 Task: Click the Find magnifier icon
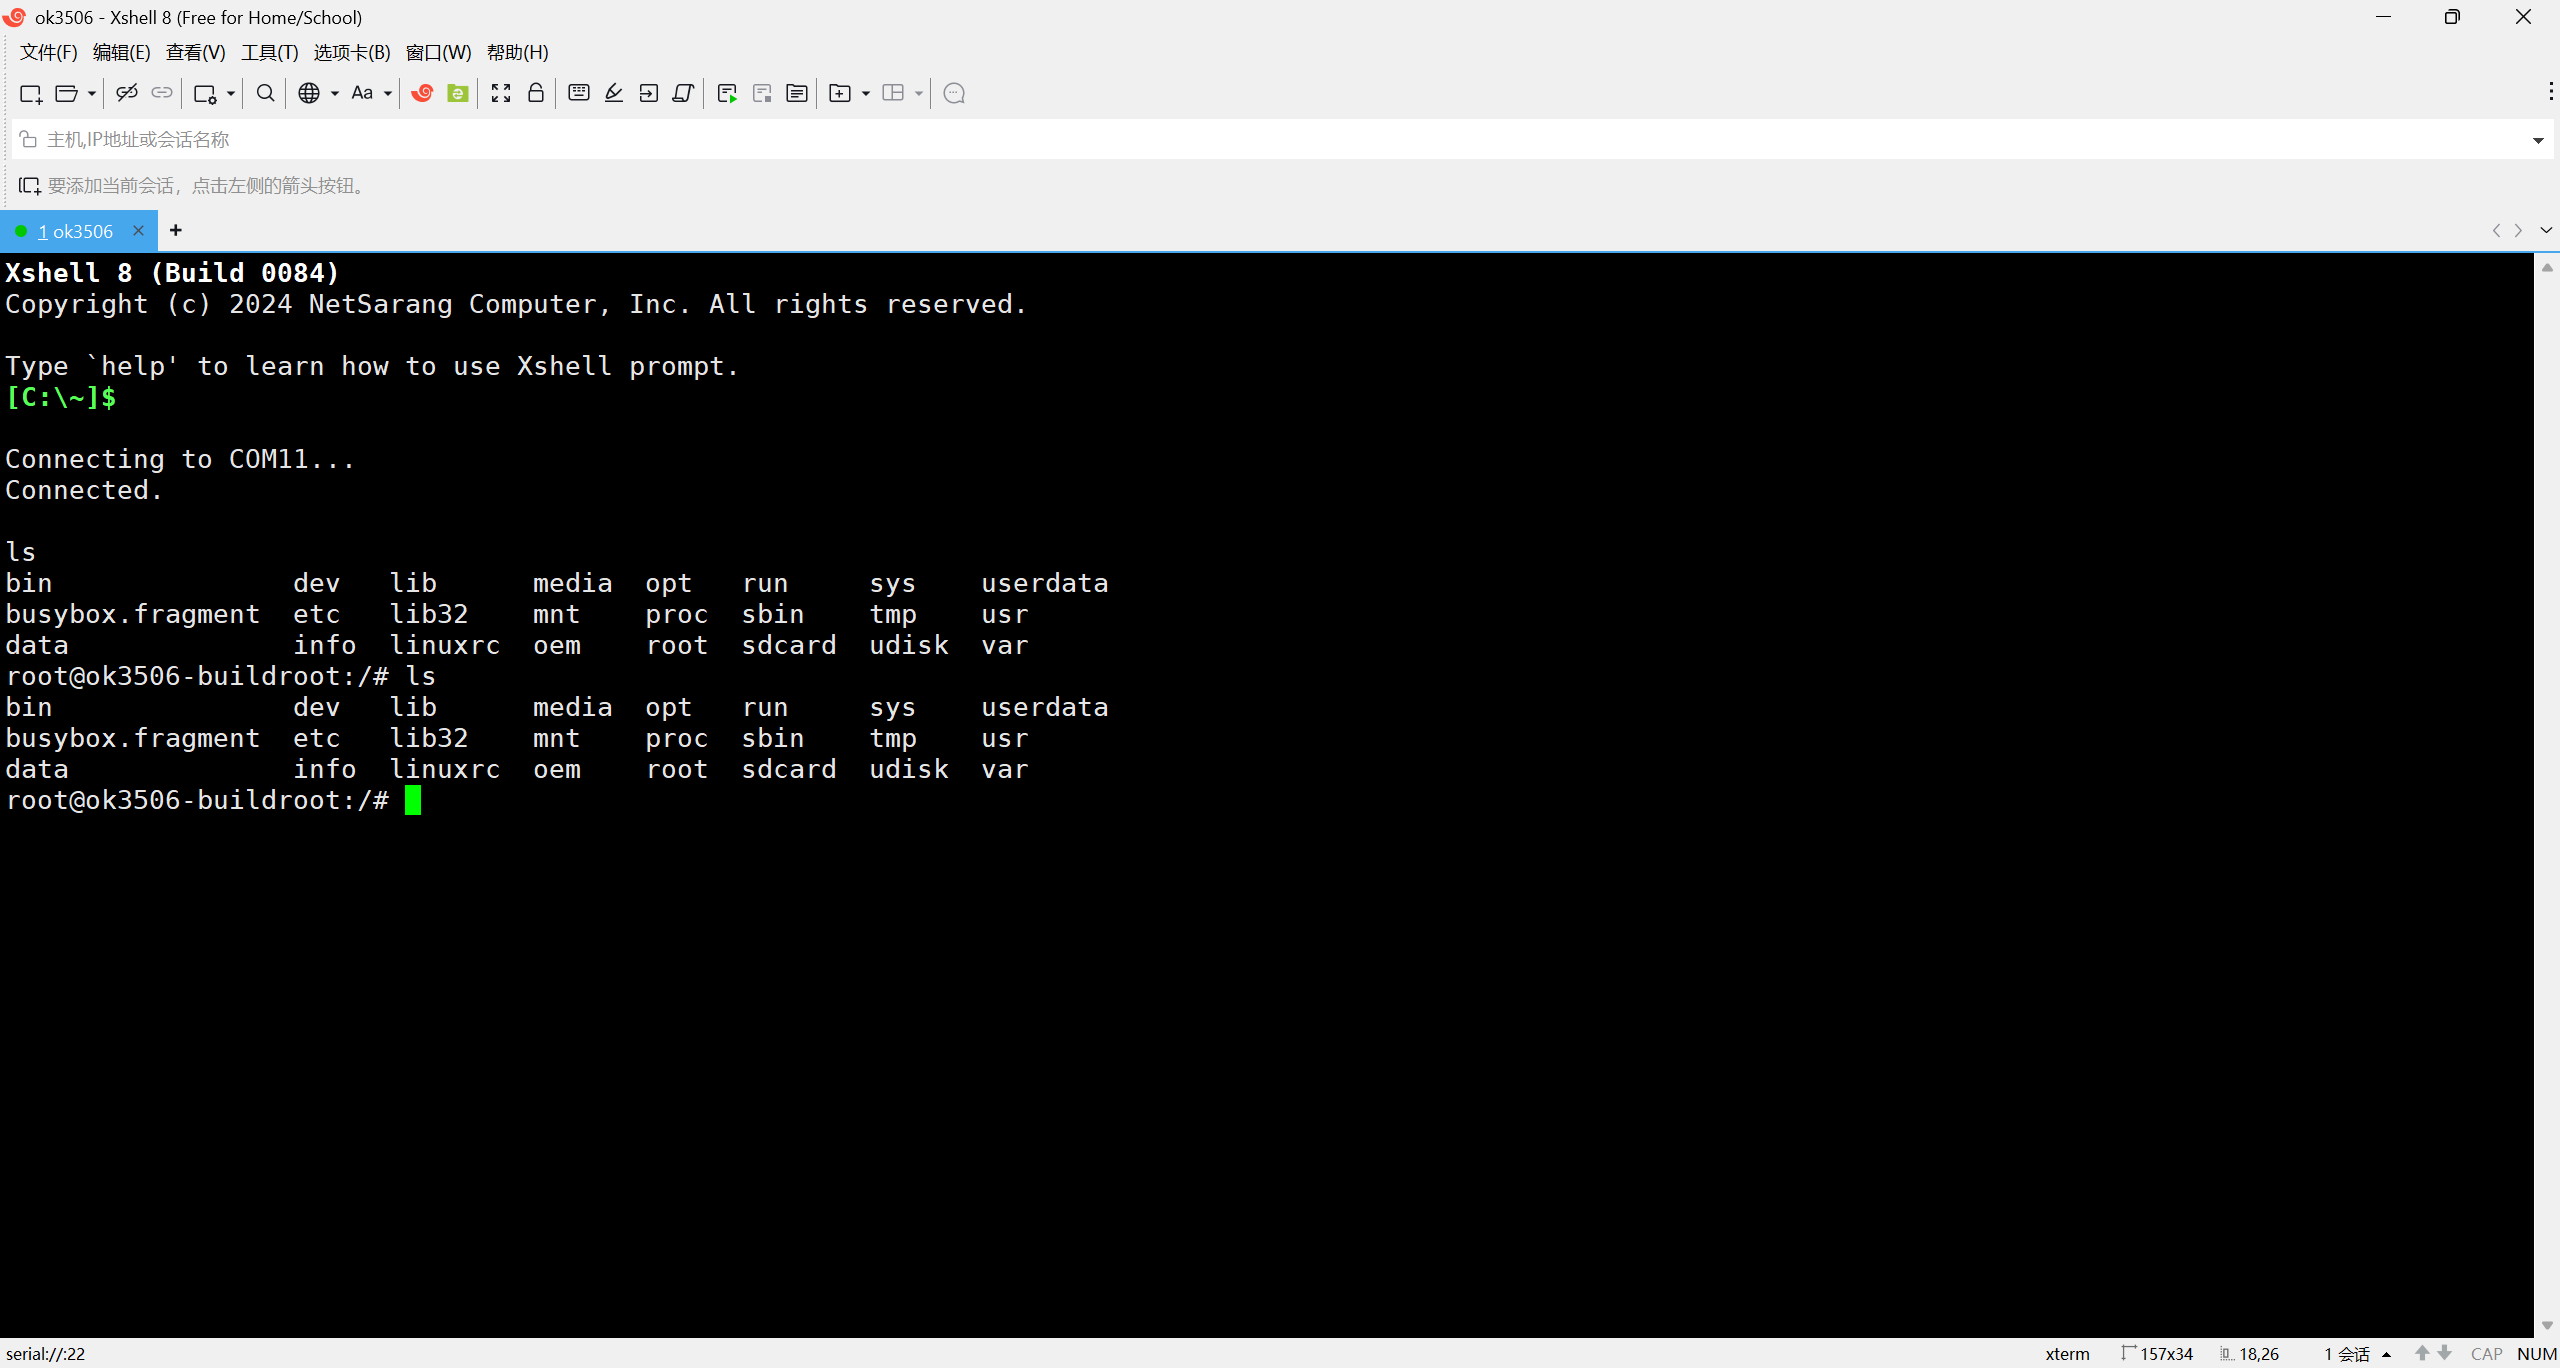point(265,93)
